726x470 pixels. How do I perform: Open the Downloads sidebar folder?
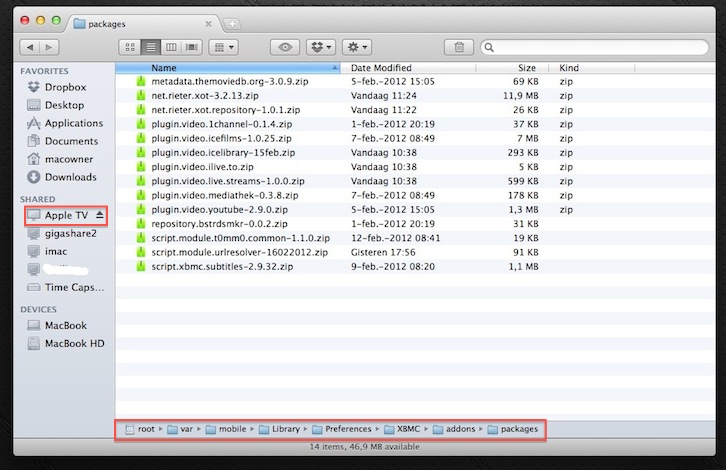point(70,177)
